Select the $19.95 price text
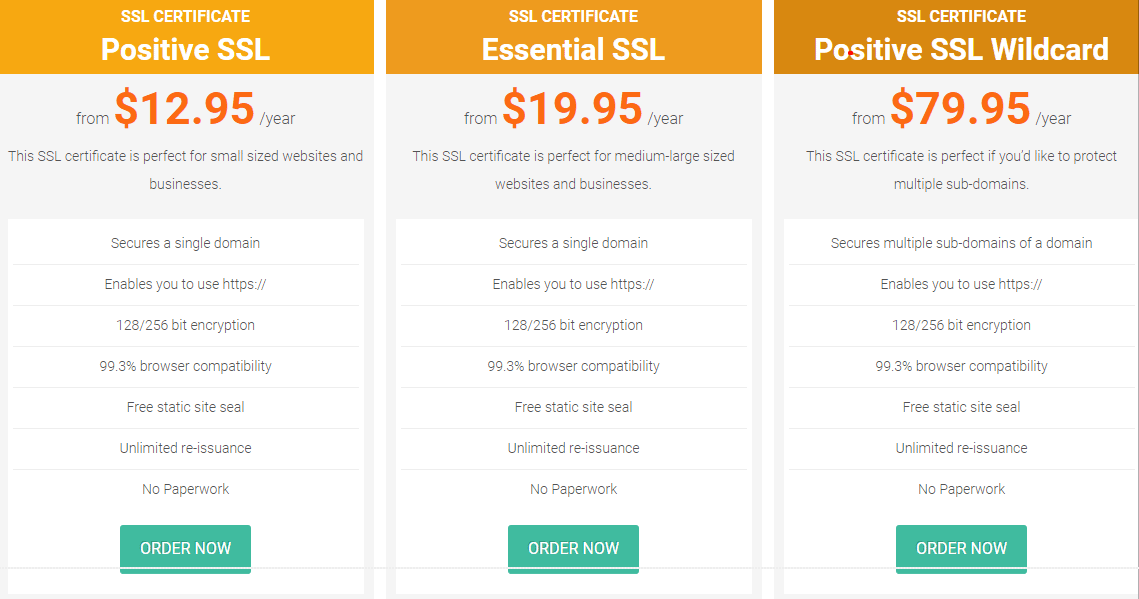 point(572,108)
